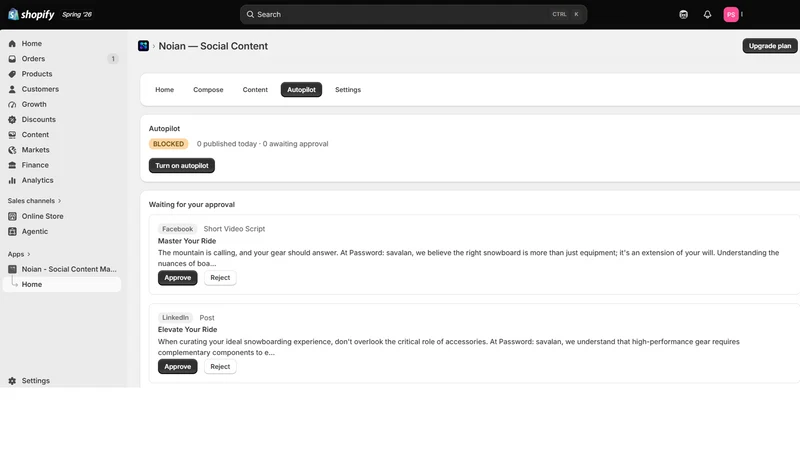Click the Growth icon in sidebar
Image resolution: width=800 pixels, height=450 pixels.
[x=12, y=105]
